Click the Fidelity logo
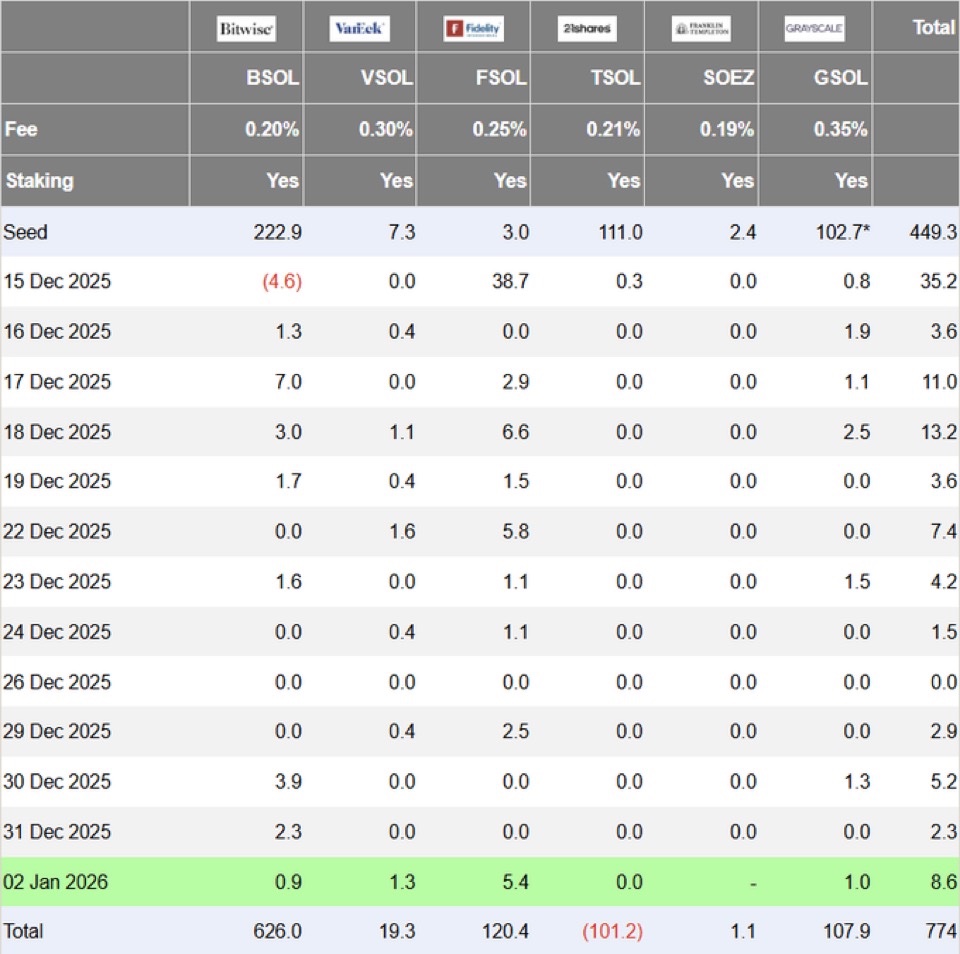This screenshot has height=954, width=960. pos(474,29)
